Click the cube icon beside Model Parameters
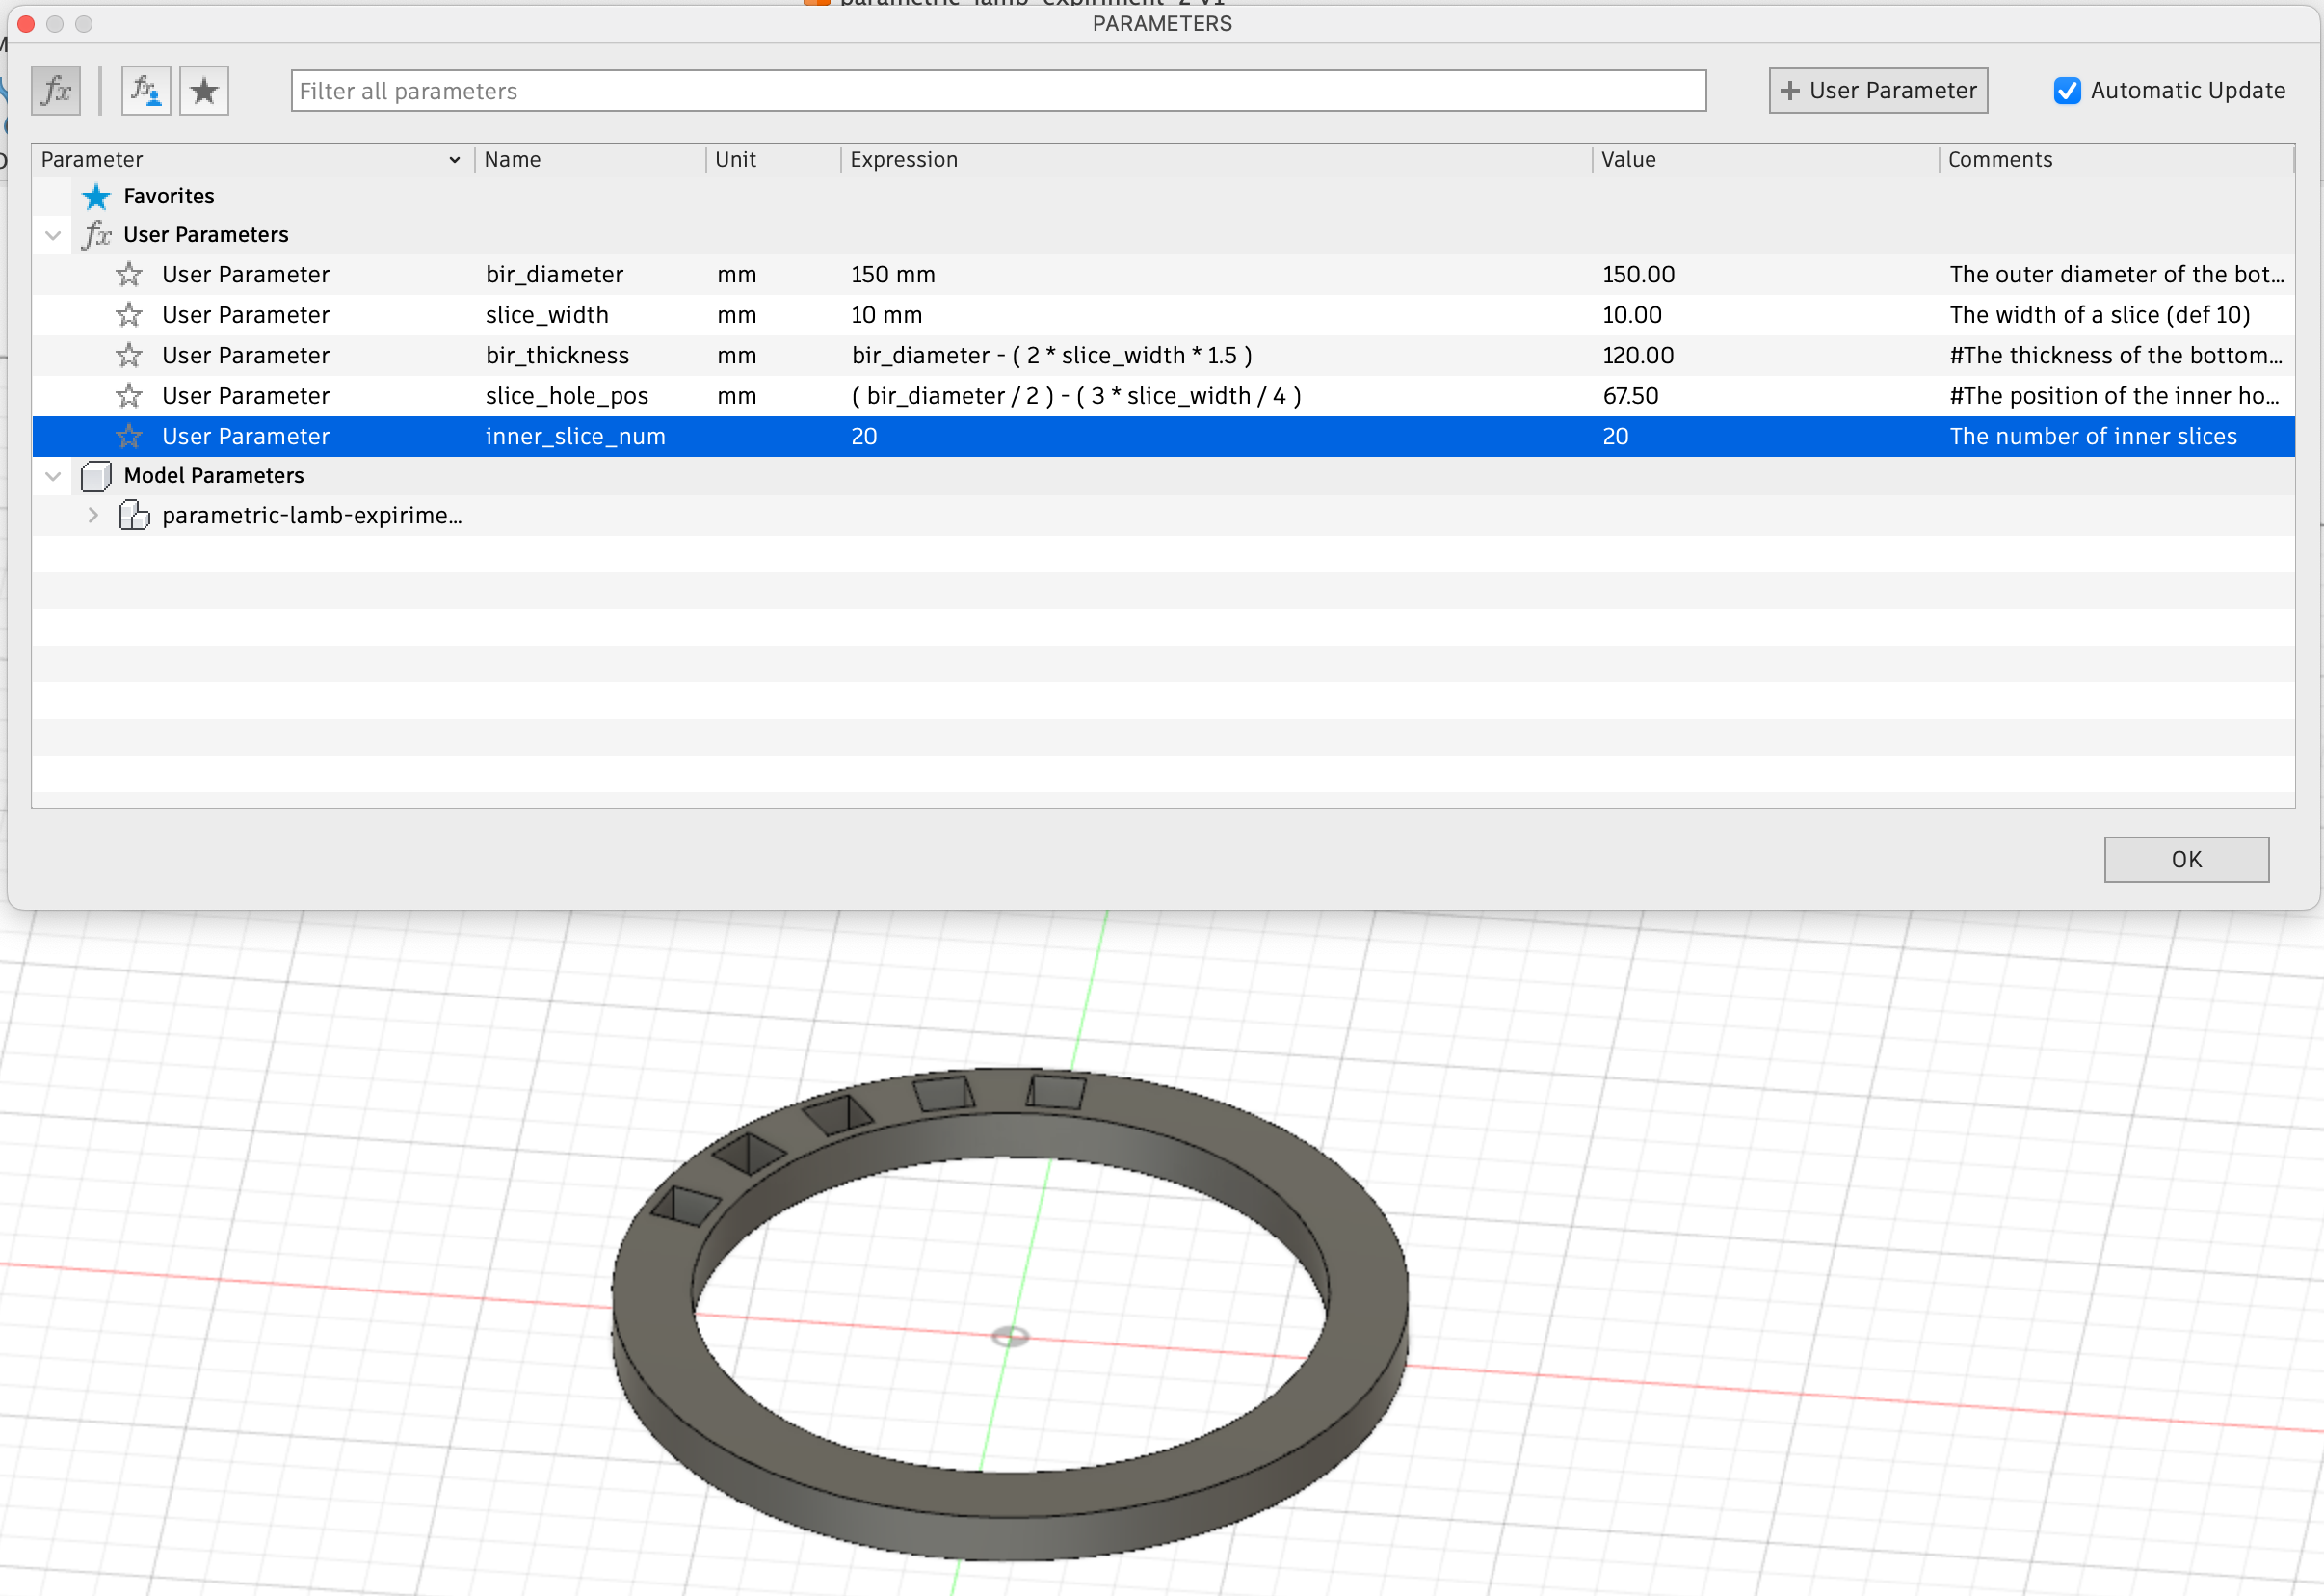 96,476
